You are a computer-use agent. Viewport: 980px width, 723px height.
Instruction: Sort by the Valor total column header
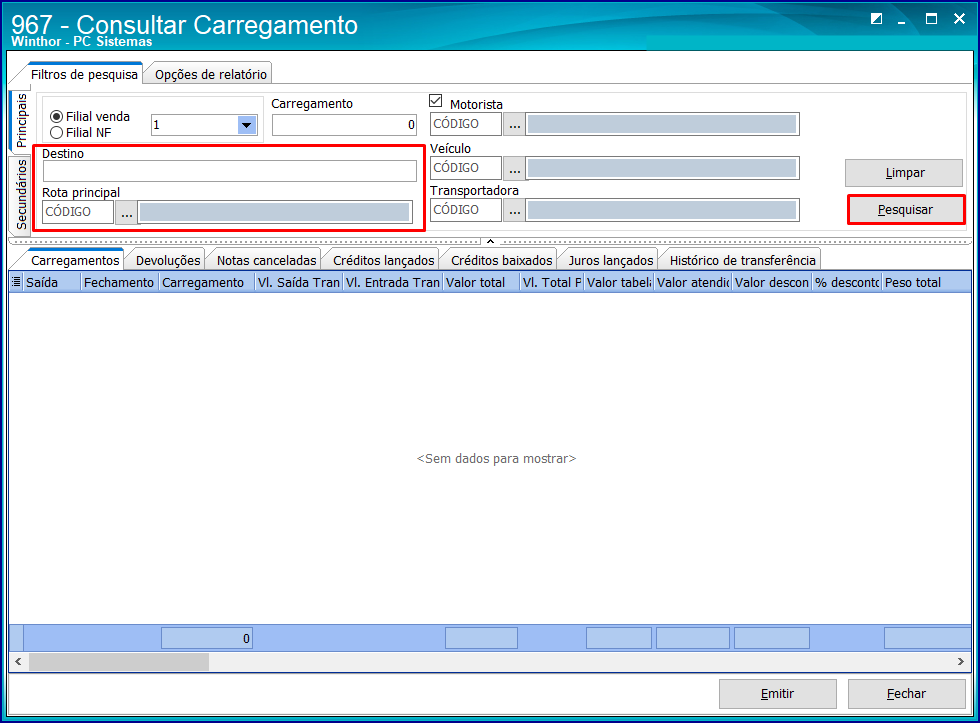(x=481, y=282)
